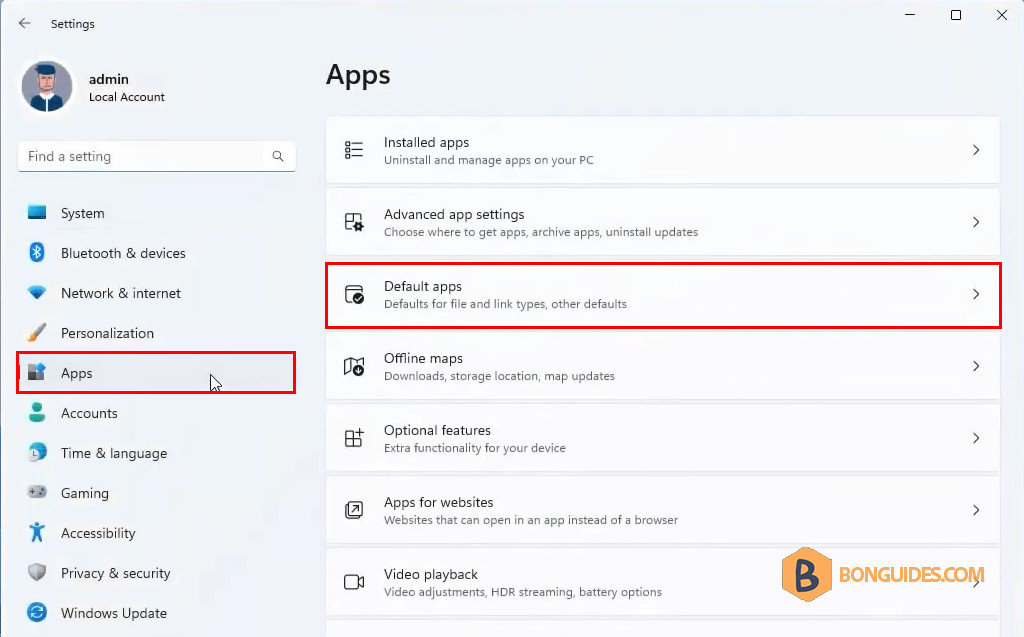
Task: Click the Apps for websites icon
Action: (354, 510)
